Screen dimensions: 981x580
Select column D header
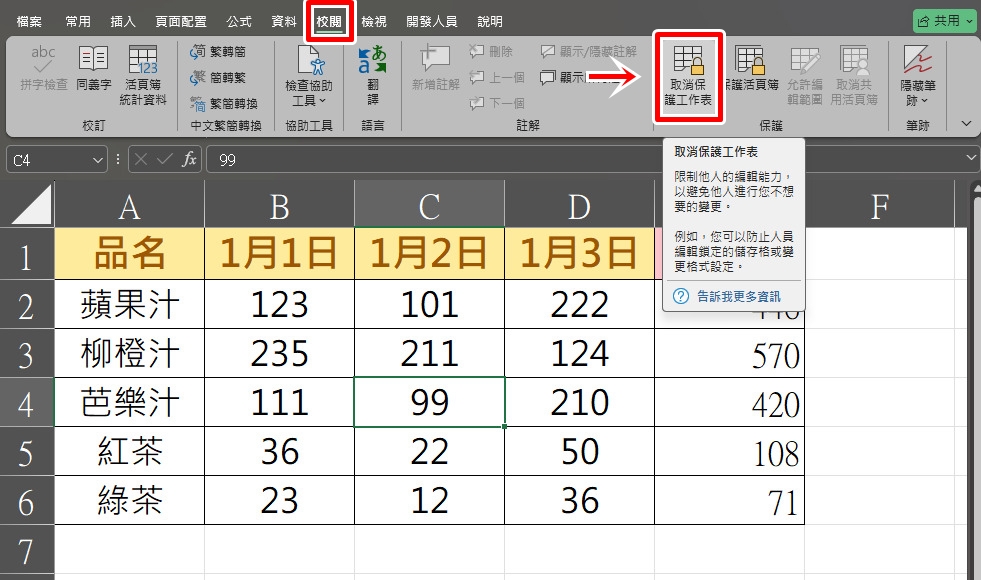[579, 205]
